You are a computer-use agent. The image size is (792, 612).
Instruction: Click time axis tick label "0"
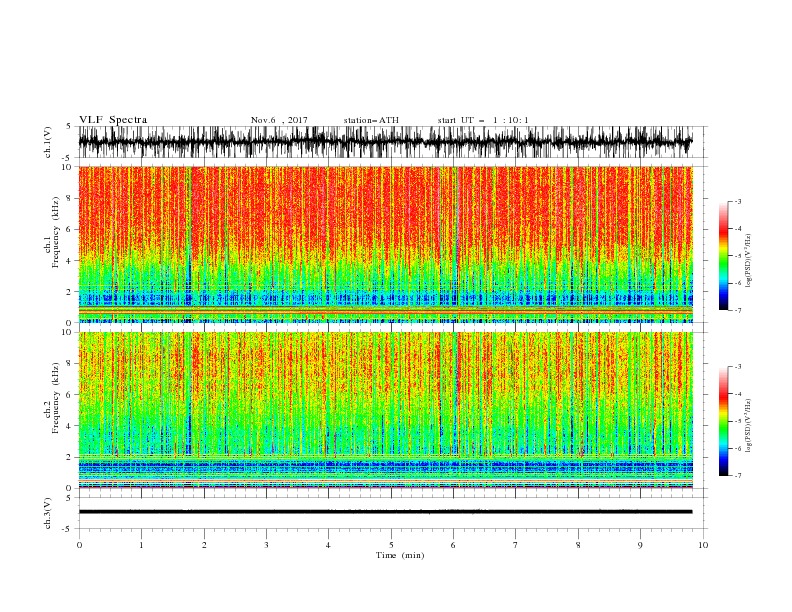(x=79, y=545)
